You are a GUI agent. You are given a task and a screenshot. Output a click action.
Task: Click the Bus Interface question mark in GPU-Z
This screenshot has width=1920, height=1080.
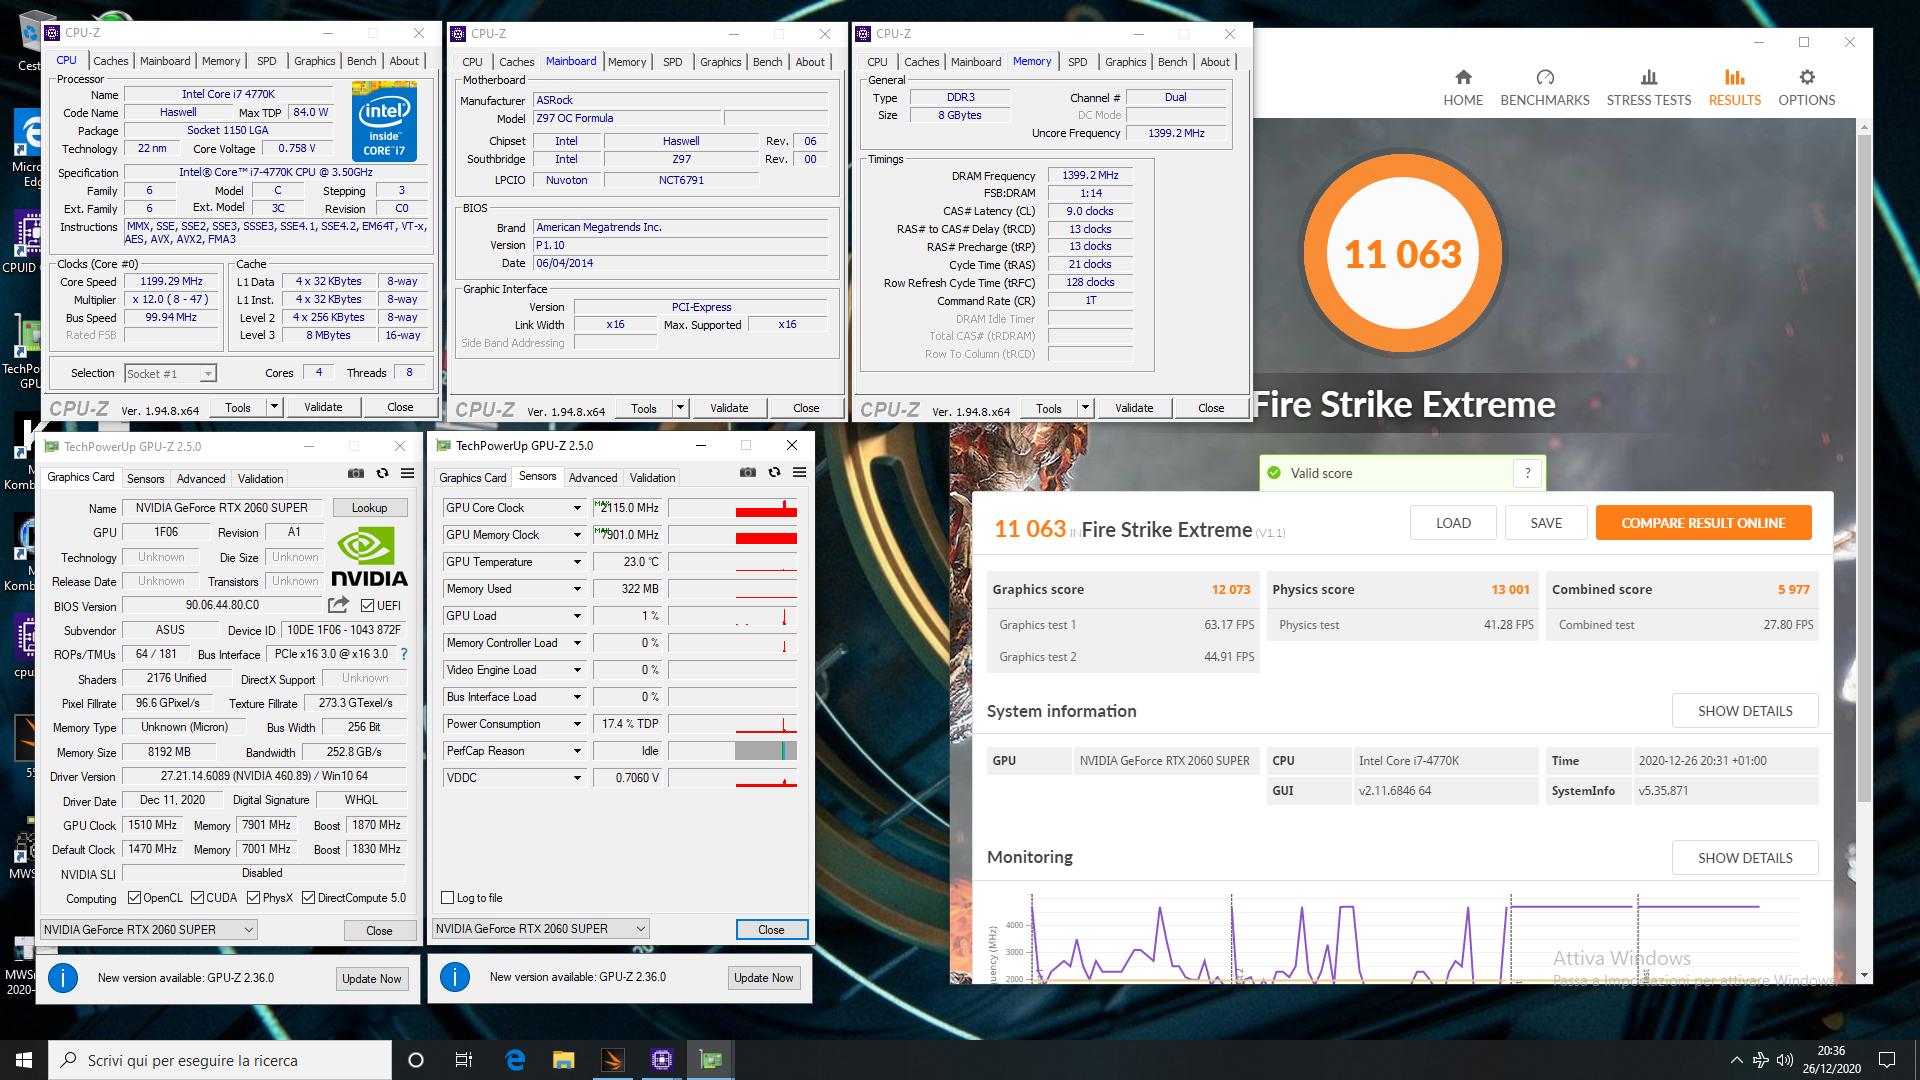pyautogui.click(x=403, y=654)
